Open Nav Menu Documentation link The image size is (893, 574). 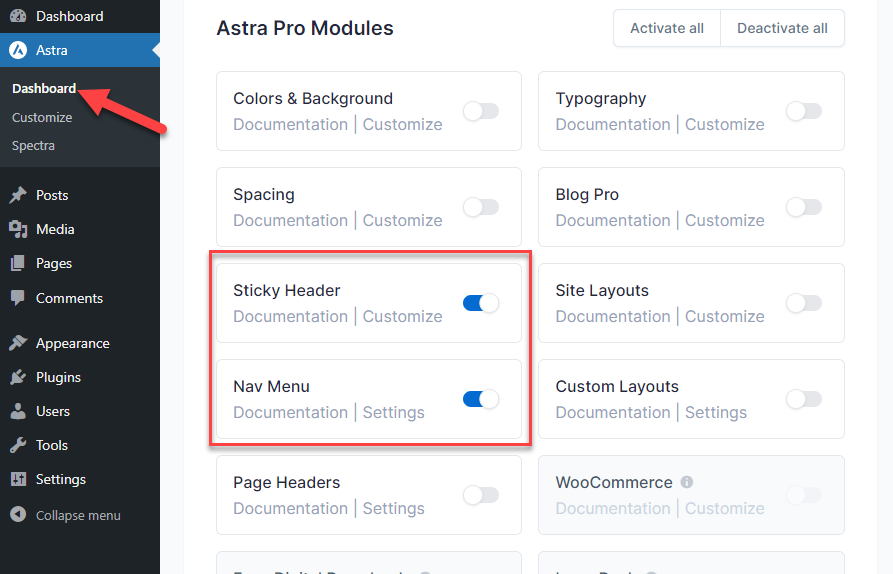[x=290, y=412]
